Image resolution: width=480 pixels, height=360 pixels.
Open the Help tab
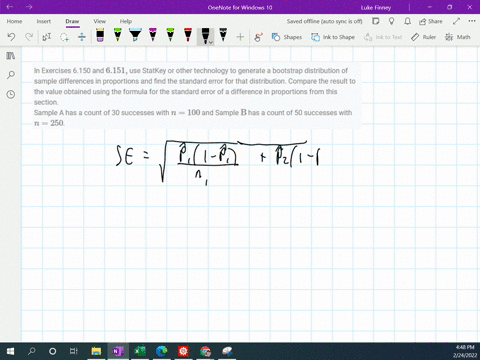tap(126, 21)
